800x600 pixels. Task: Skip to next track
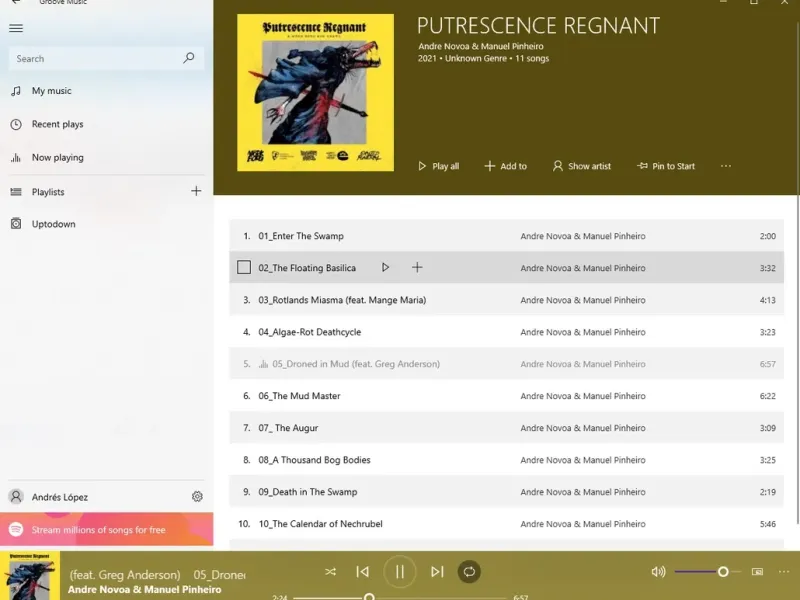coord(437,572)
